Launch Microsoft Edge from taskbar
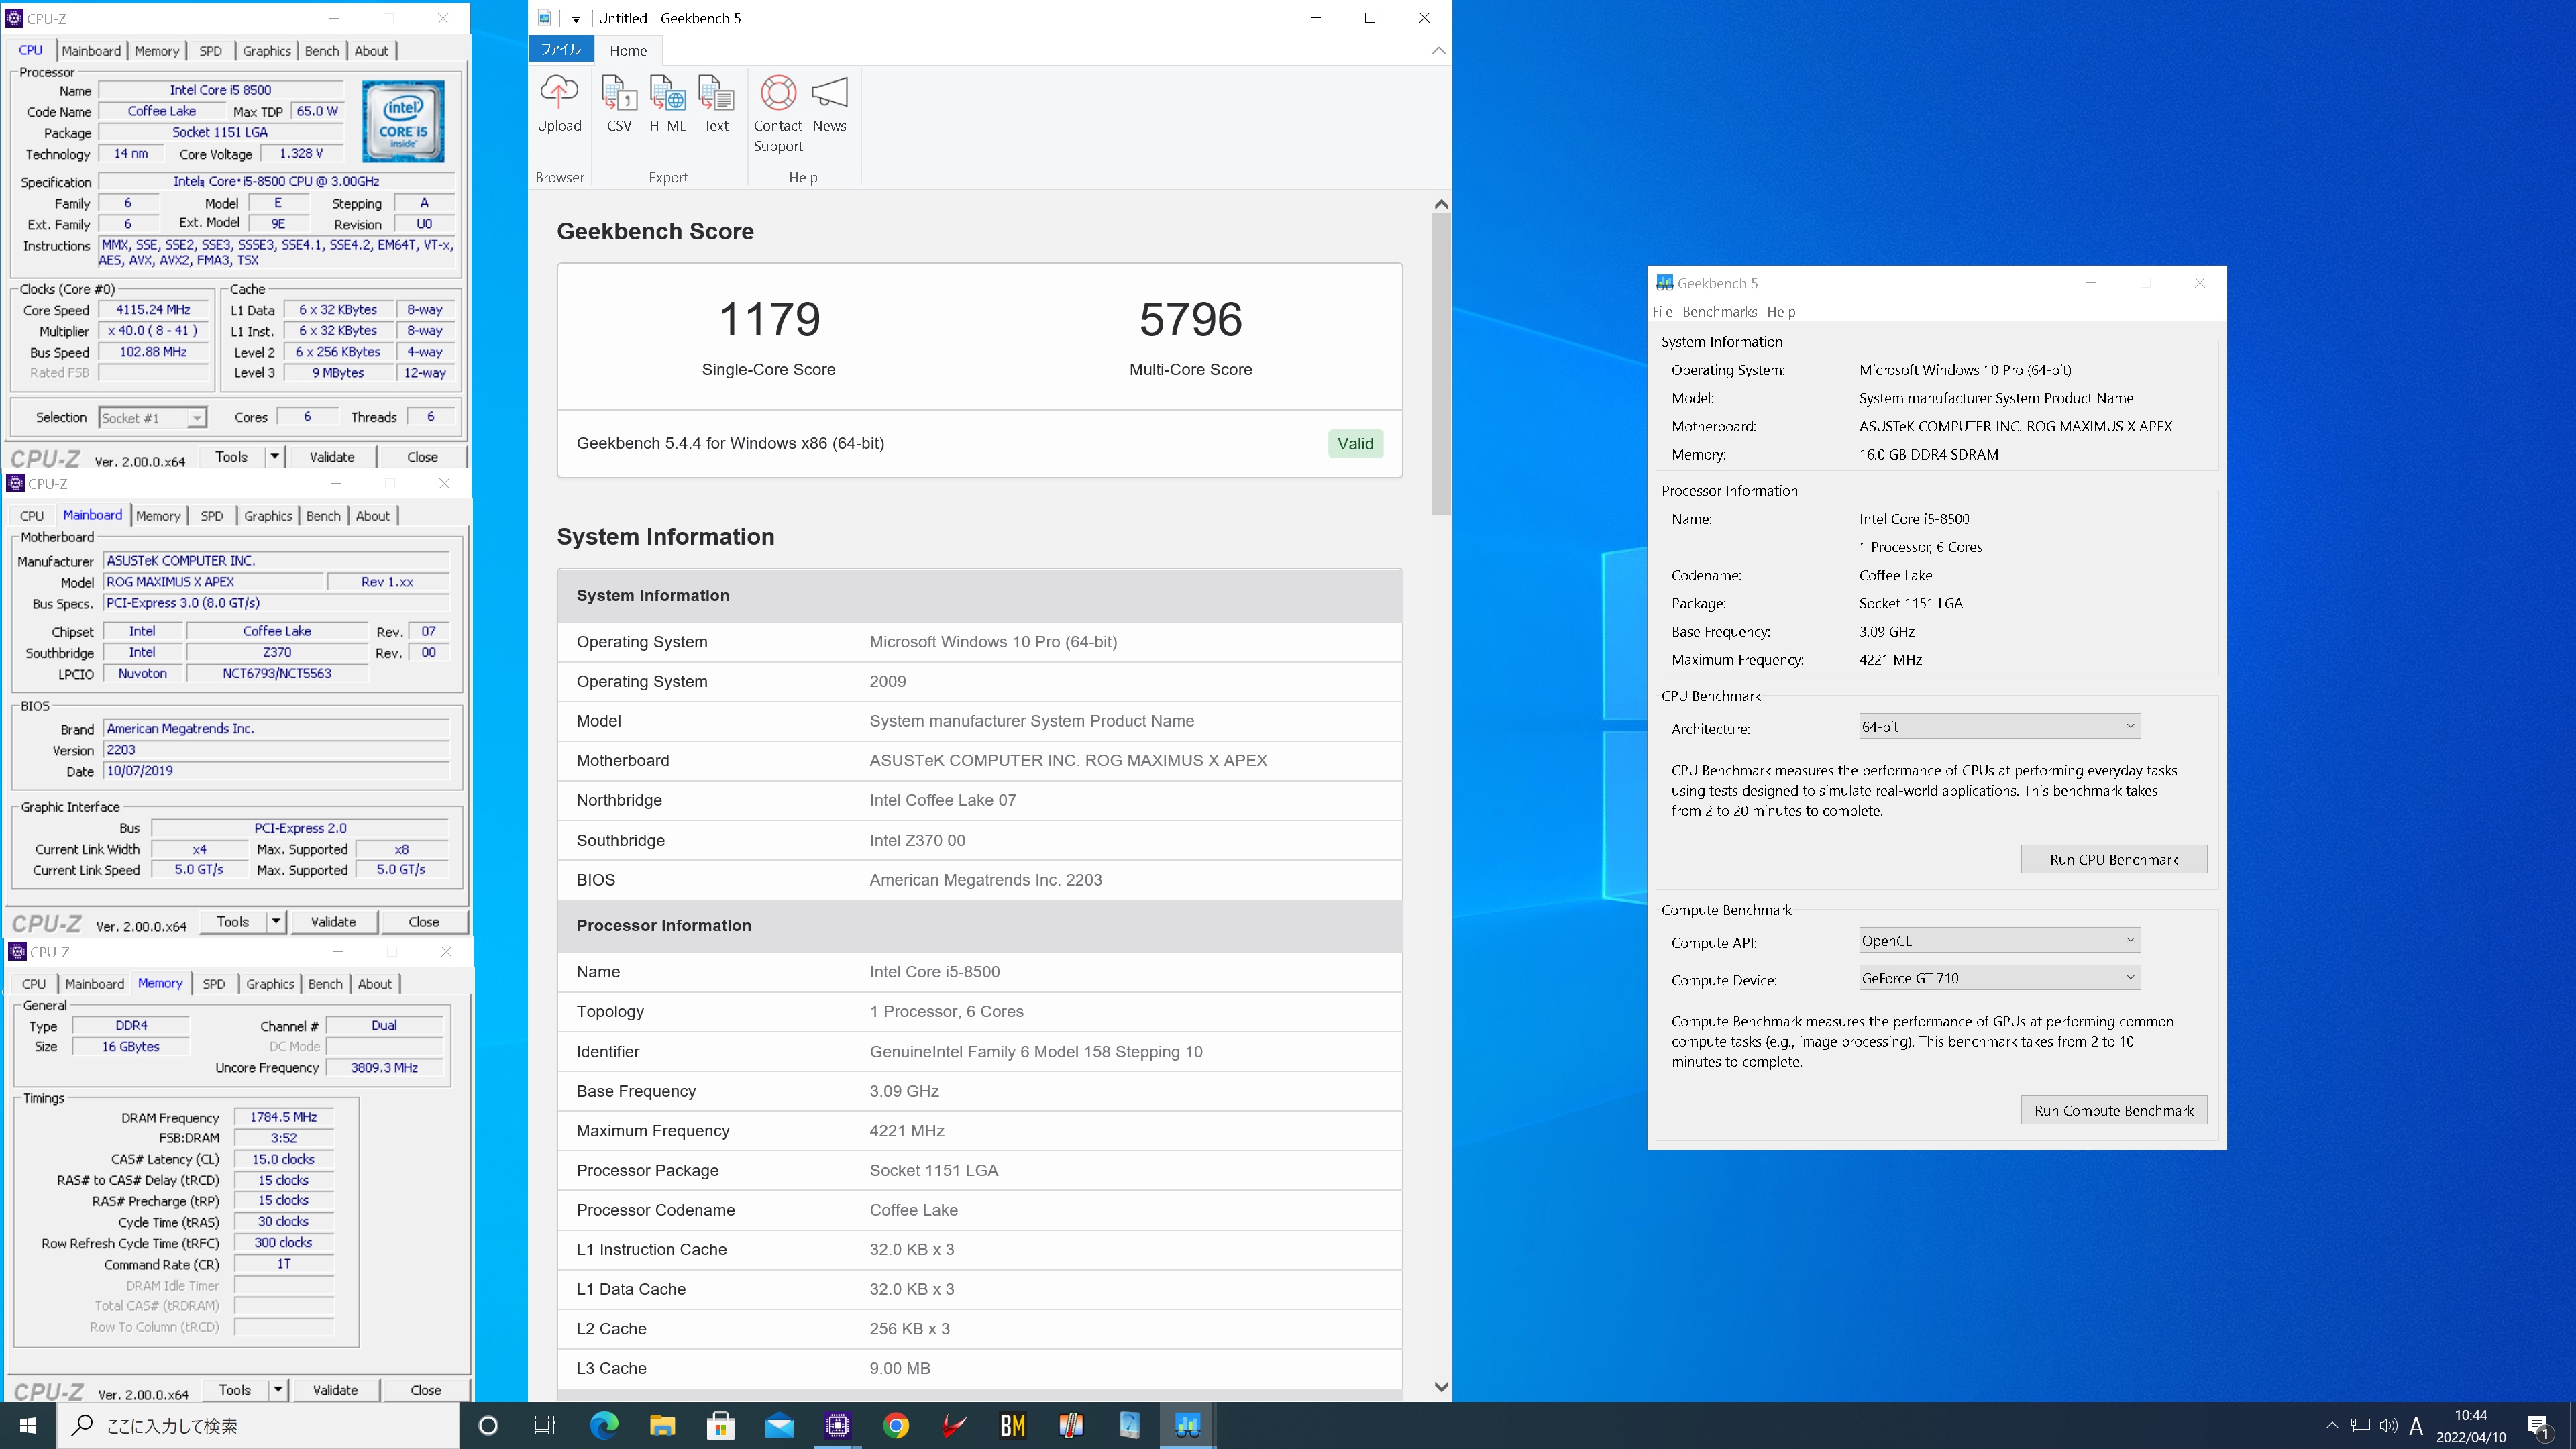 pos(604,1425)
